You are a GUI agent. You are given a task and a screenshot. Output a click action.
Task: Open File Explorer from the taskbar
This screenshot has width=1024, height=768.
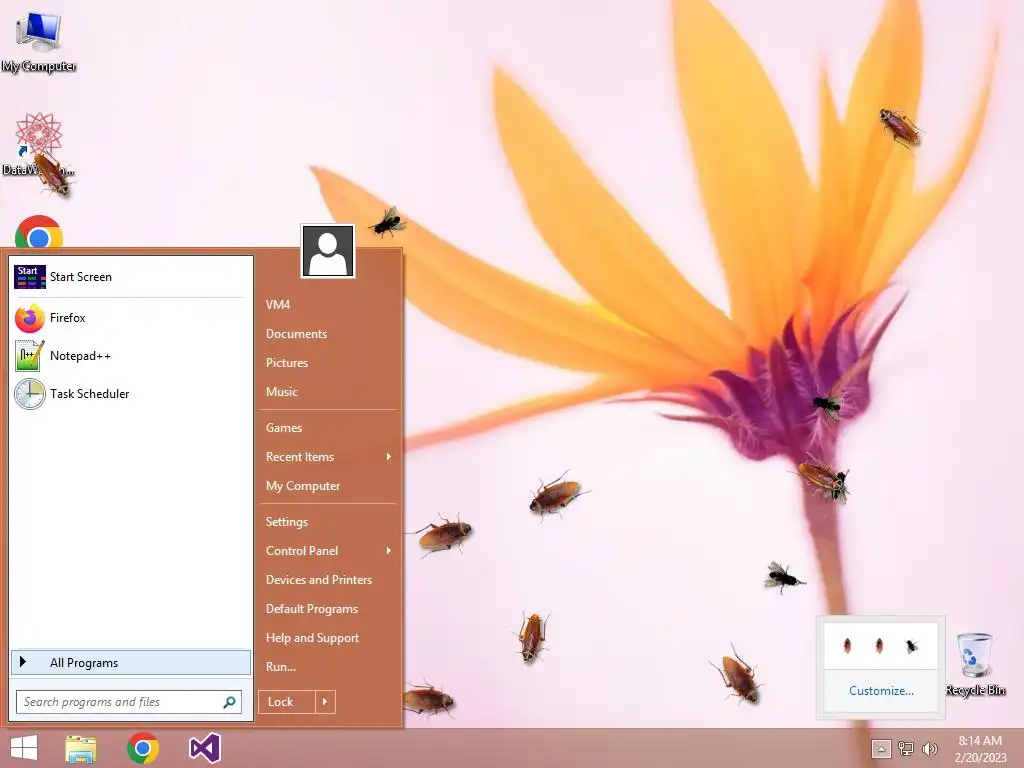pos(81,748)
